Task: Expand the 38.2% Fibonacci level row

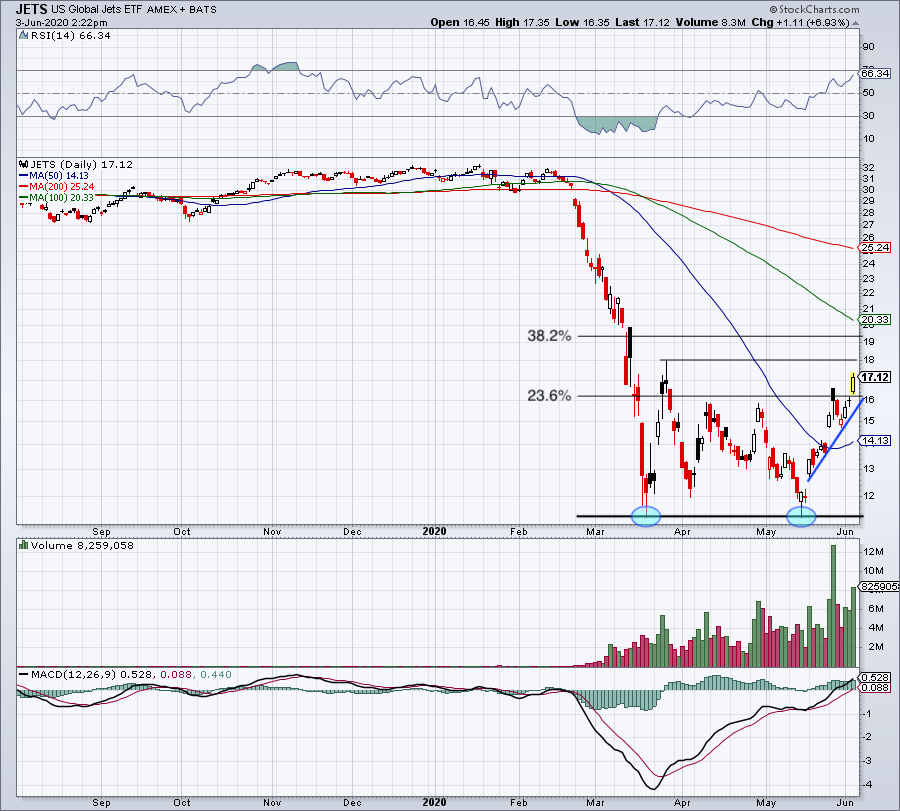Action: tap(548, 337)
